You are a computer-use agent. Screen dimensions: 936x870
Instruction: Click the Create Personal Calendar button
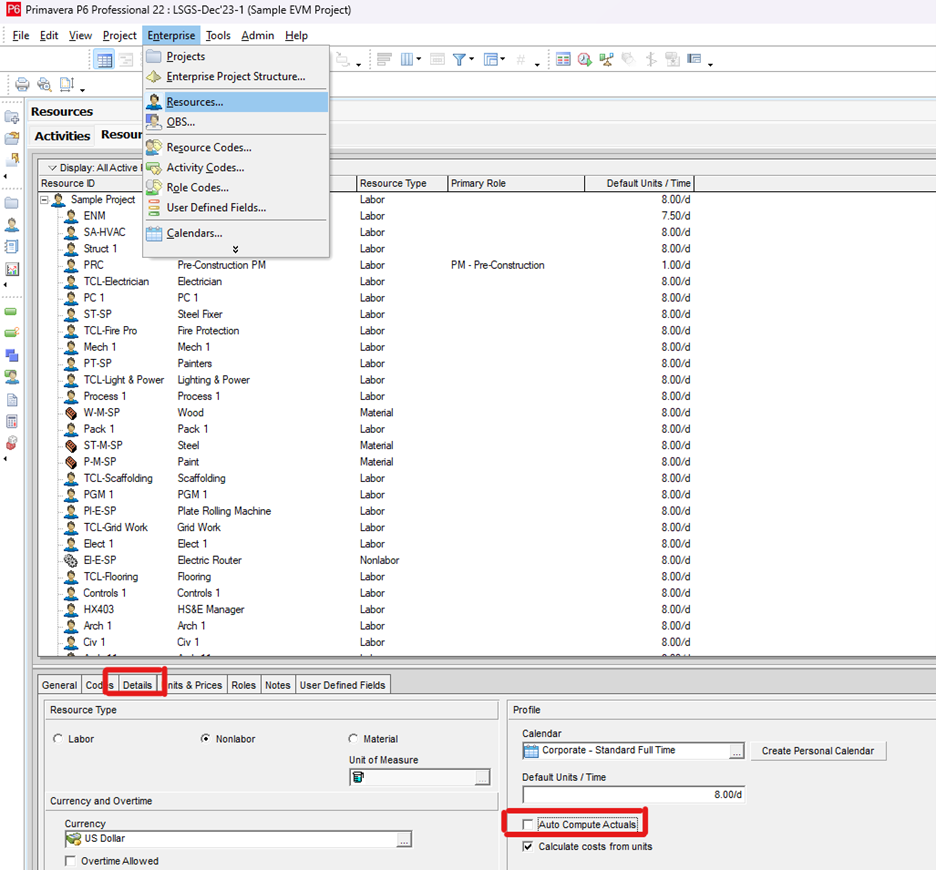click(x=818, y=751)
